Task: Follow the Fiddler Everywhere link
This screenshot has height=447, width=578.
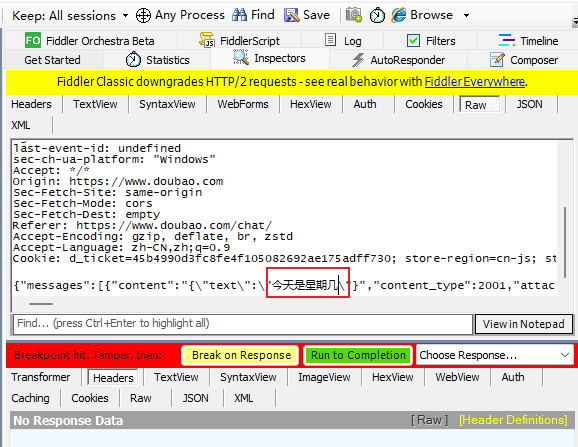Action: pos(474,81)
